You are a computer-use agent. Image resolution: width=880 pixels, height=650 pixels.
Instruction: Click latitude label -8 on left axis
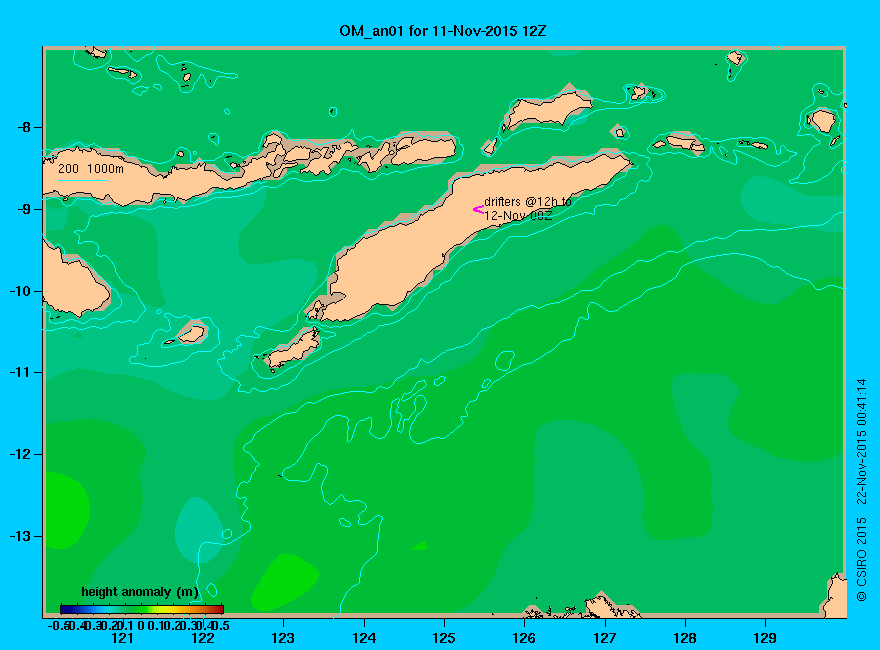pyautogui.click(x=24, y=127)
